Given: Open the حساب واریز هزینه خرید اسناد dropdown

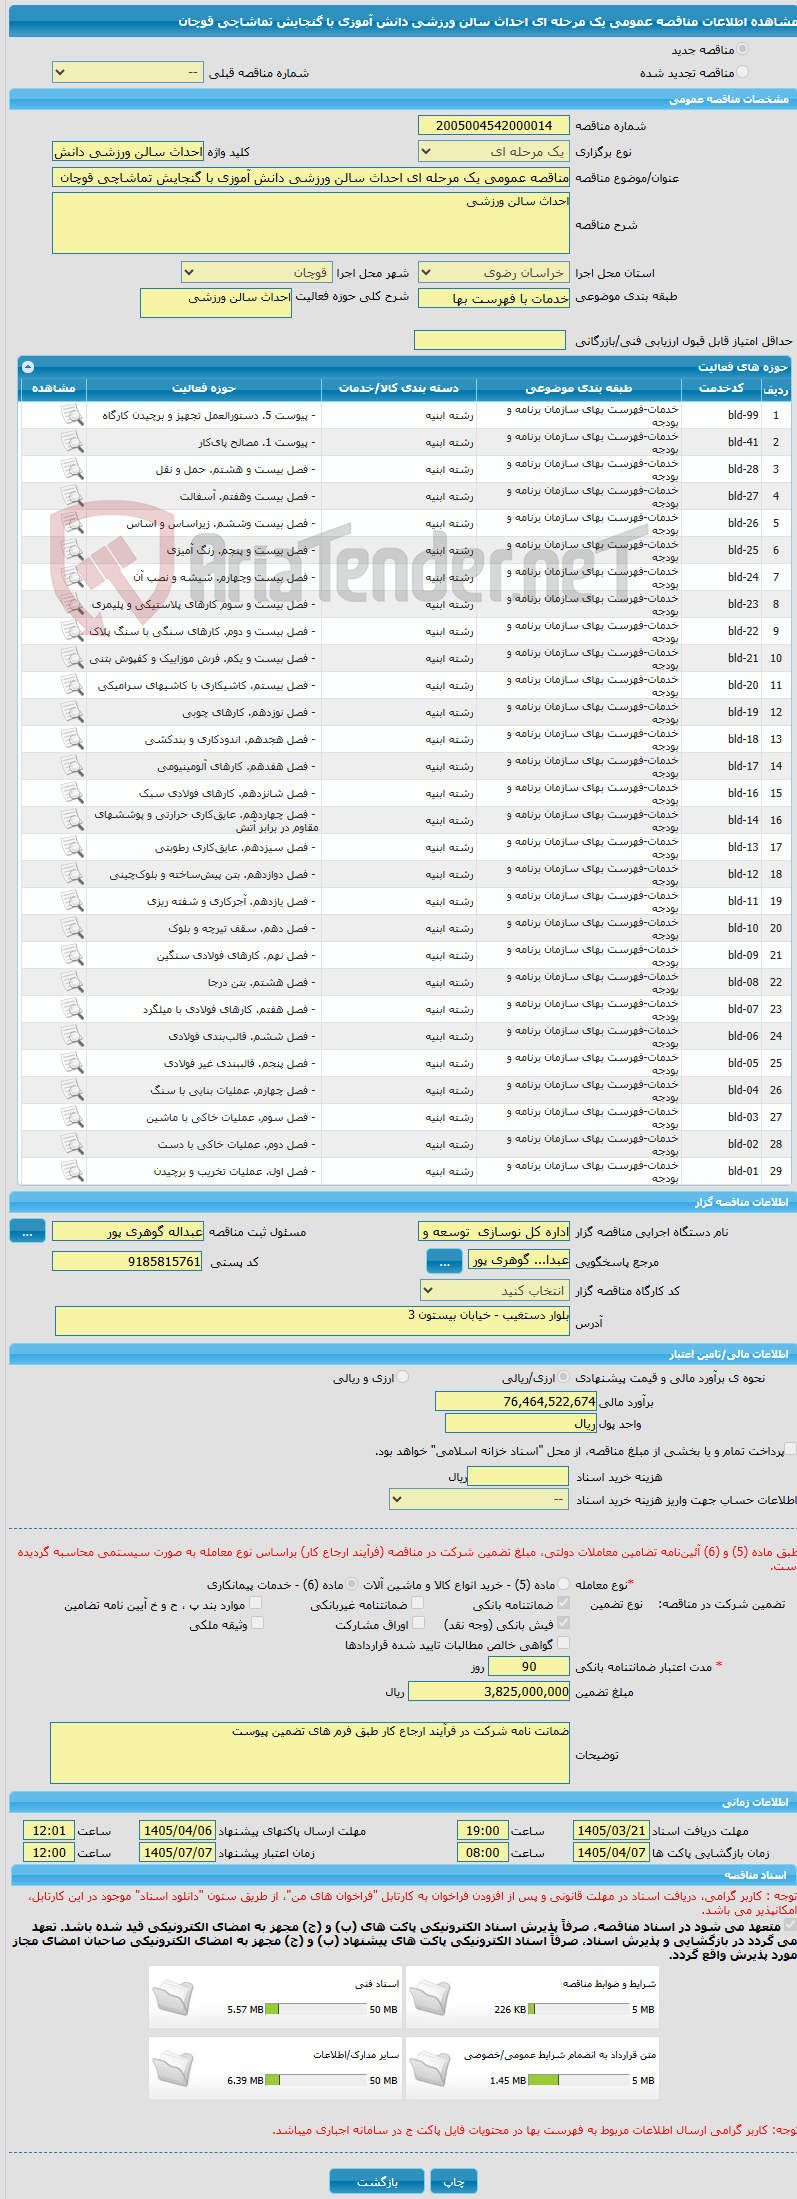Looking at the screenshot, I should point(479,1500).
